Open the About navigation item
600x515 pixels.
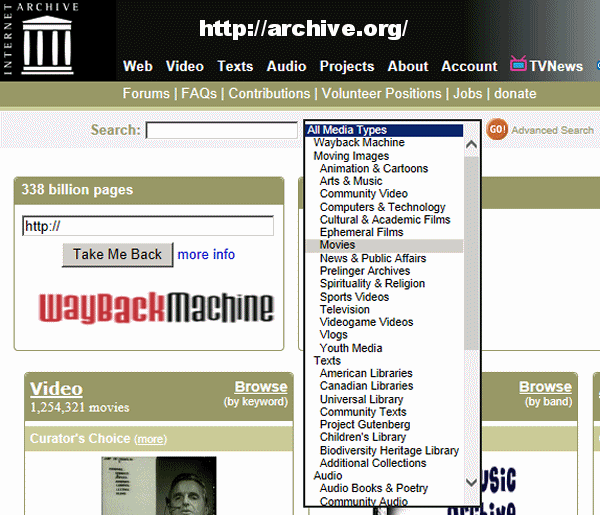click(x=408, y=66)
